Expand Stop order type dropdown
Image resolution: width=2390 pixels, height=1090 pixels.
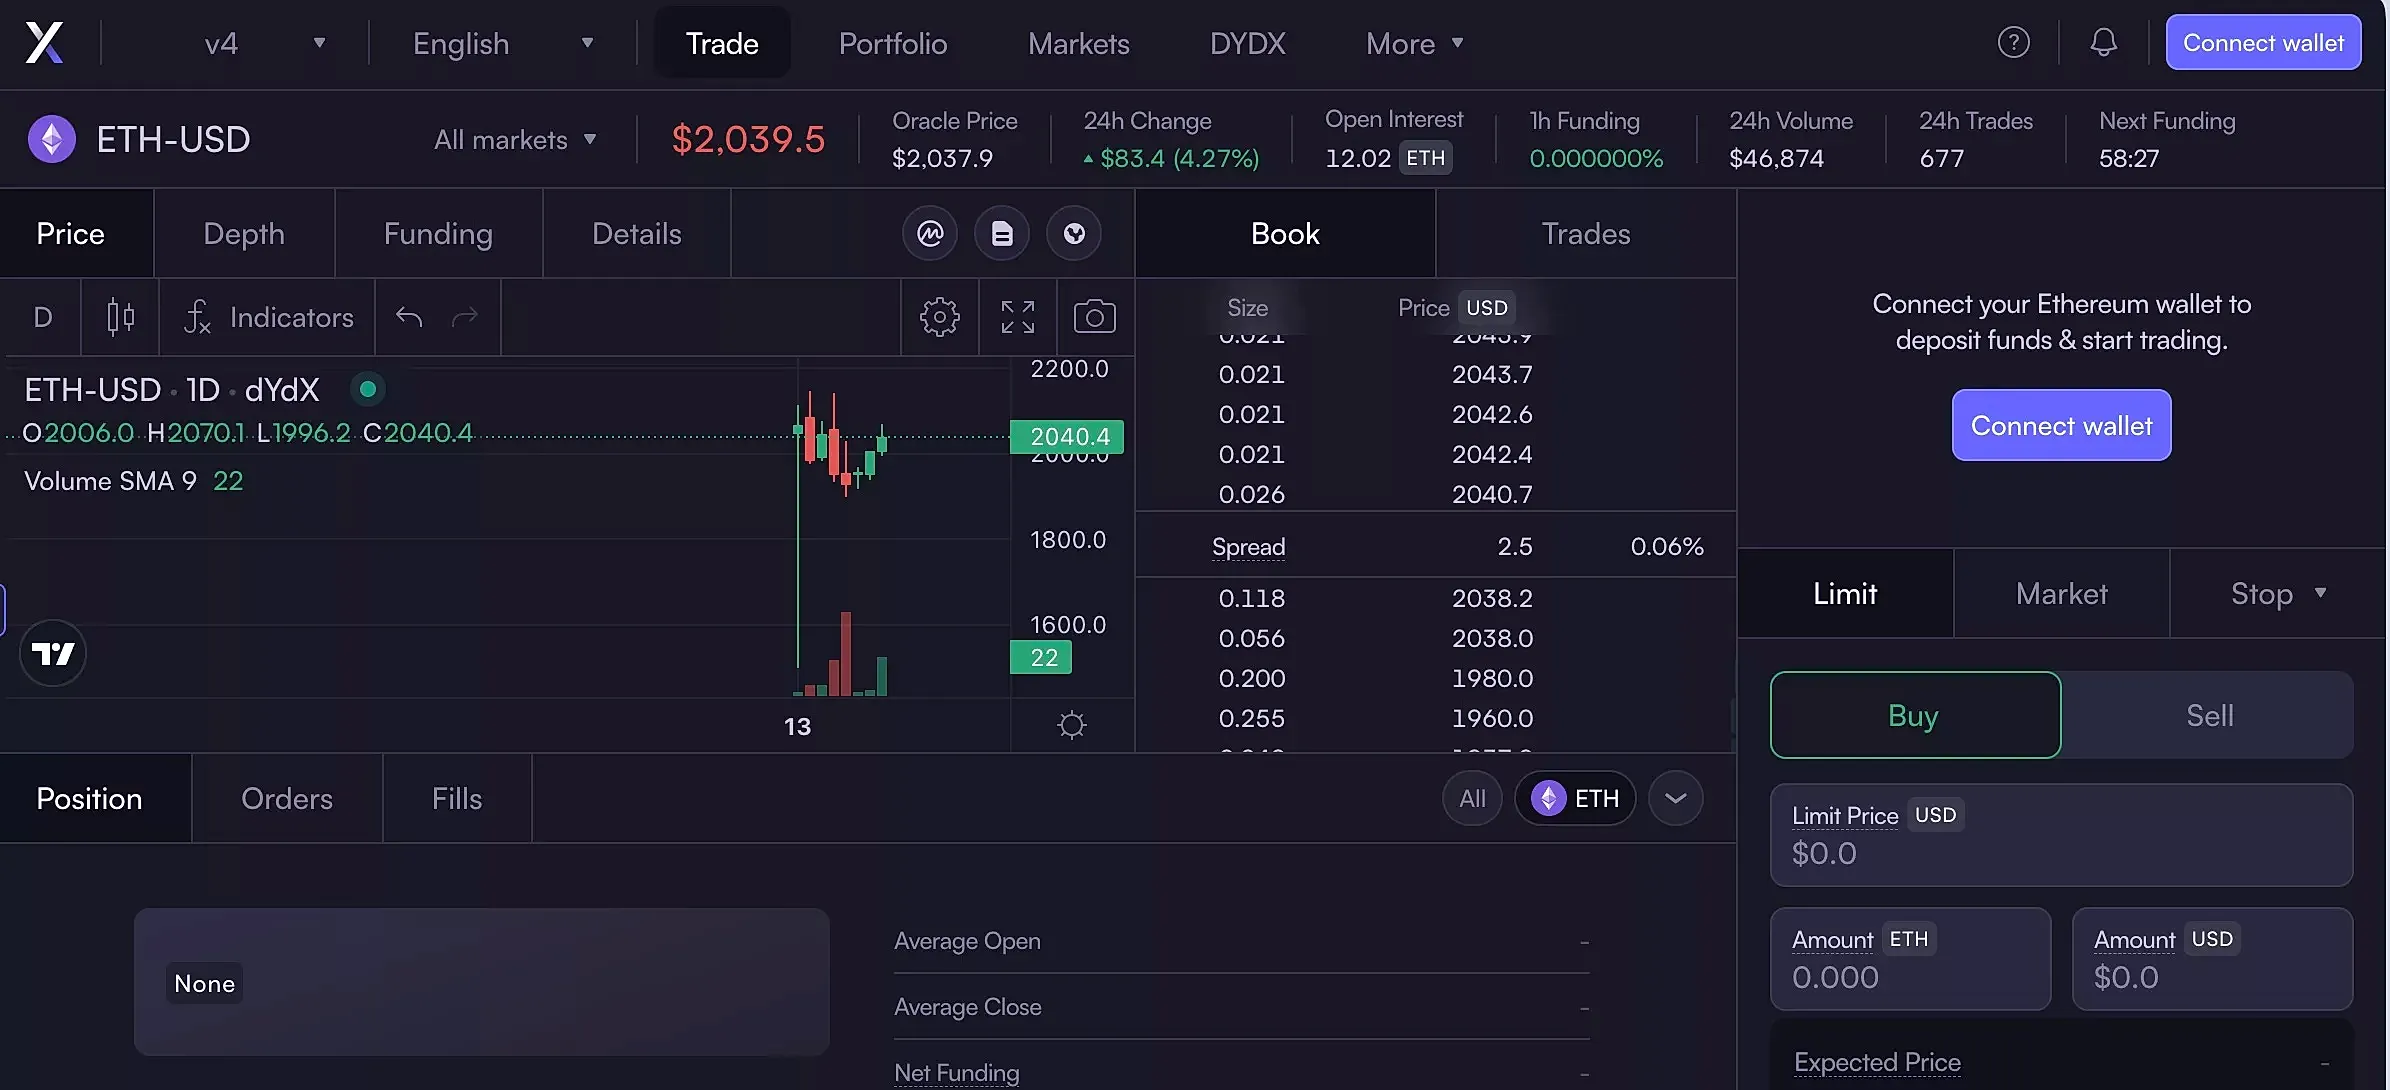click(2278, 594)
